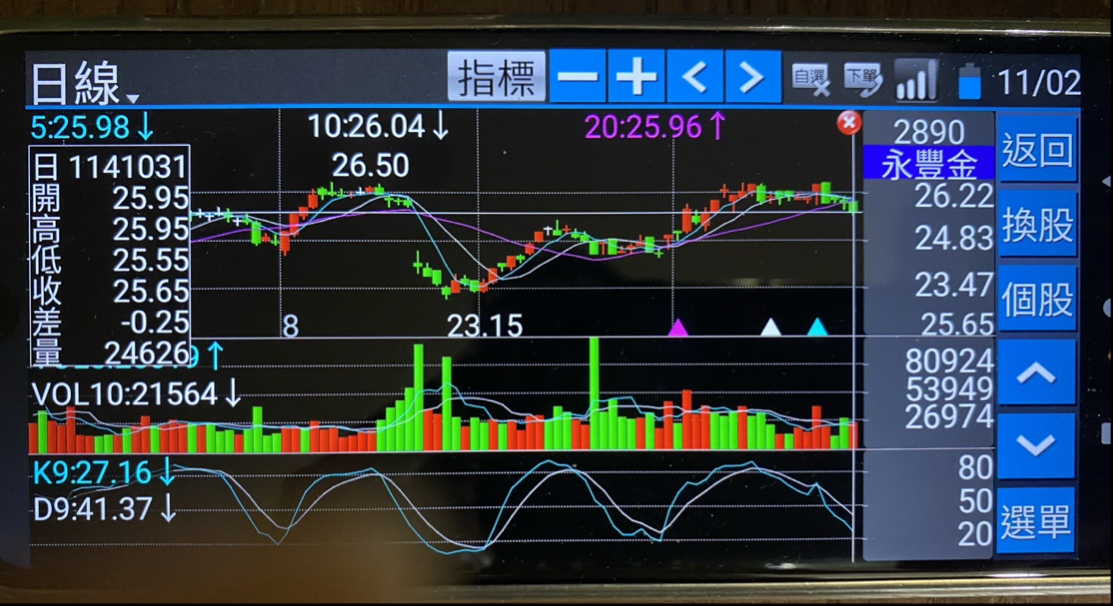This screenshot has width=1113, height=606.
Task: Open the 指標 indicator settings
Action: pos(497,77)
